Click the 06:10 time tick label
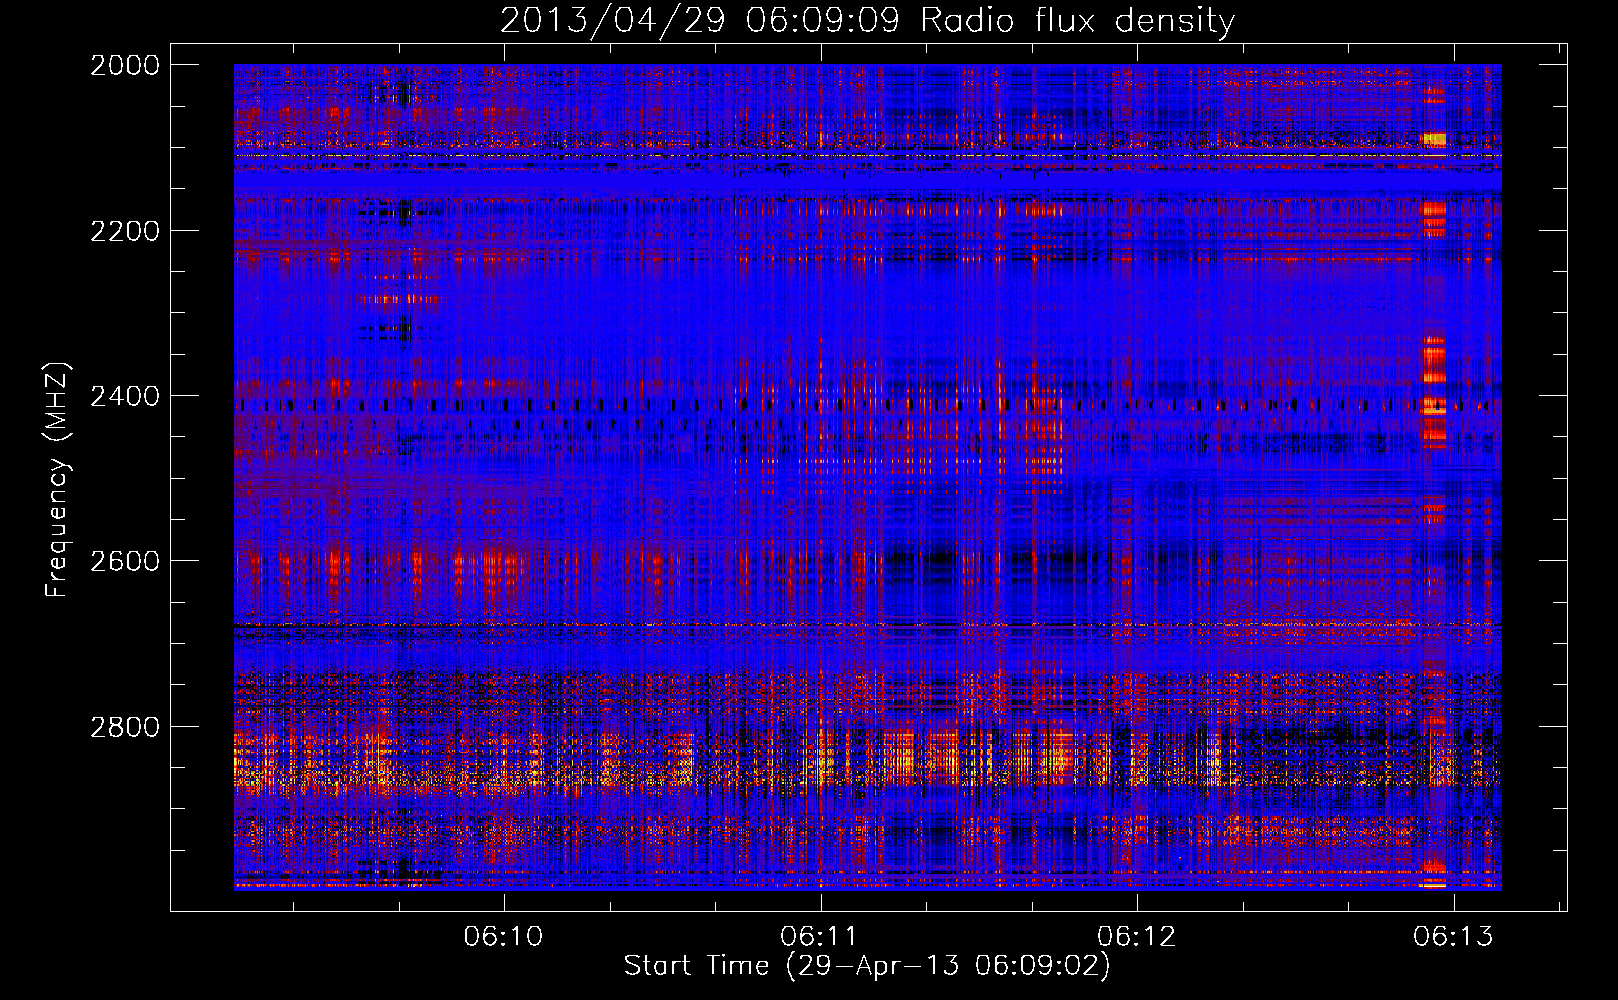 click(504, 936)
